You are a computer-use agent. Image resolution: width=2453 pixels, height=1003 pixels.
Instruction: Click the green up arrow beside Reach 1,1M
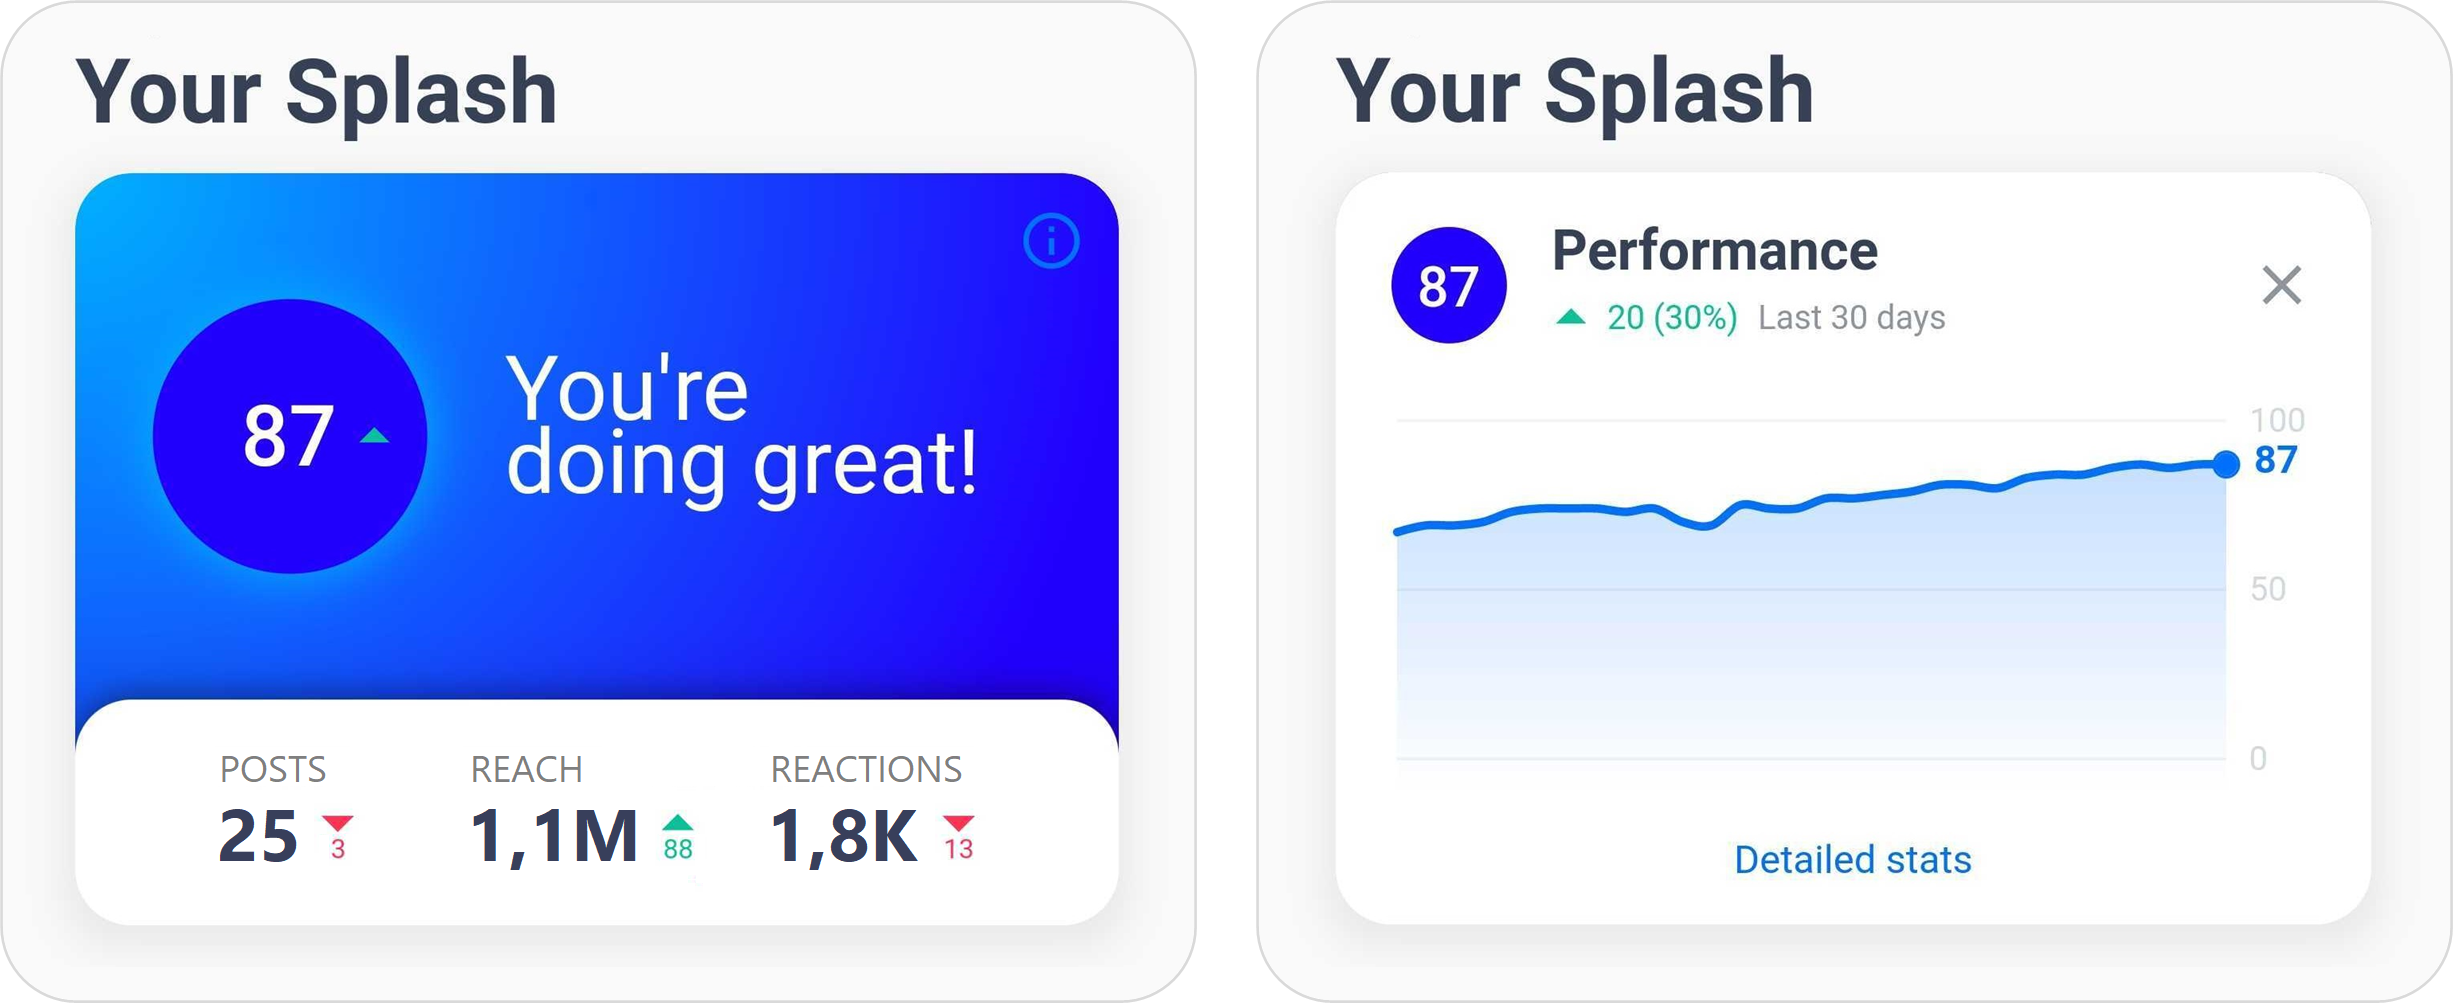coord(677,822)
